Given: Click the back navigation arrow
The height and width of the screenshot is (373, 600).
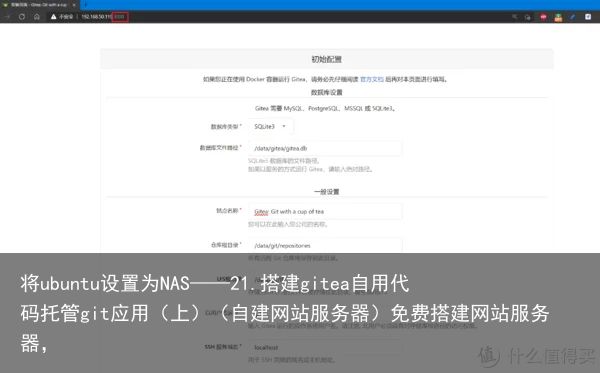Looking at the screenshot, I should [7, 17].
